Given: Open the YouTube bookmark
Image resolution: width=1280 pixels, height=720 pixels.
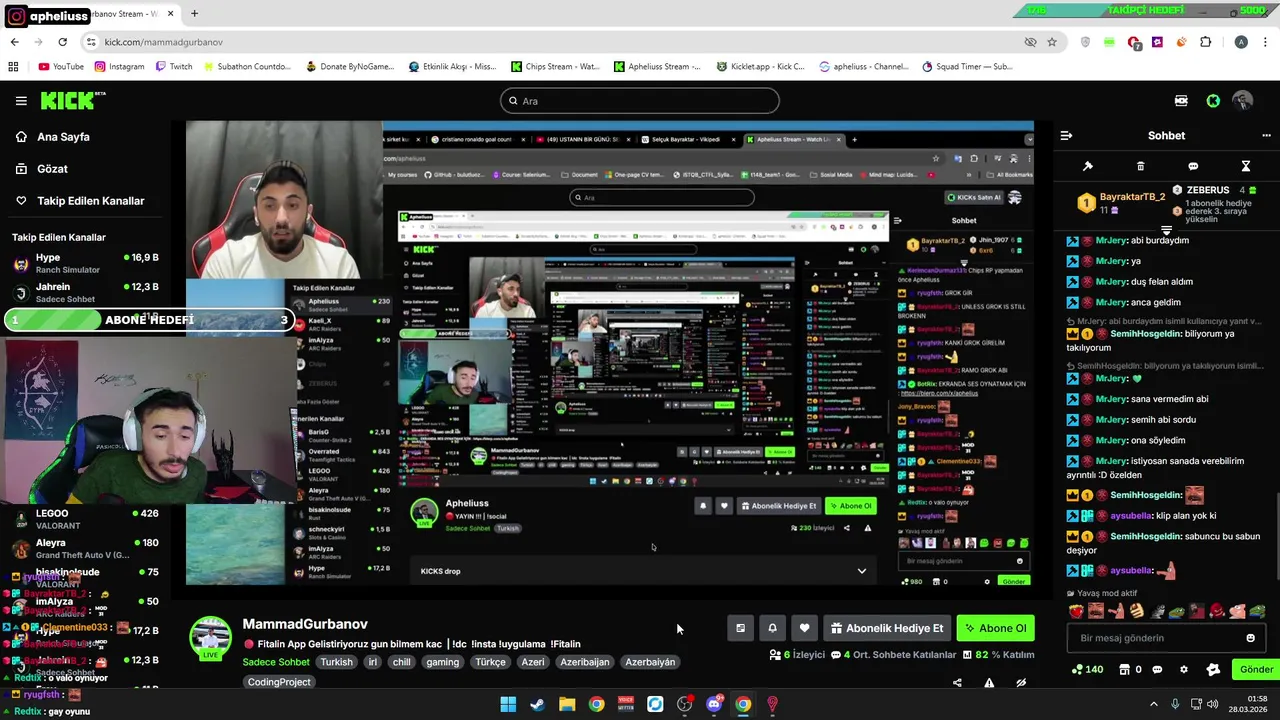Looking at the screenshot, I should pyautogui.click(x=61, y=67).
